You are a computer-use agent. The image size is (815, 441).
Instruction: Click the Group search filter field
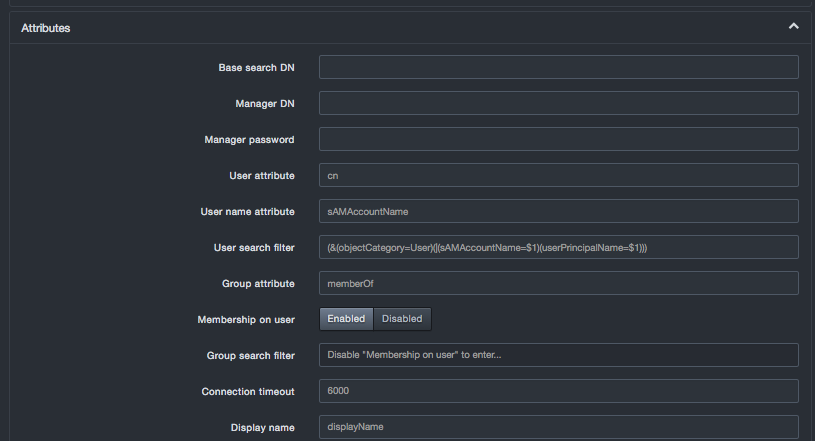click(558, 355)
